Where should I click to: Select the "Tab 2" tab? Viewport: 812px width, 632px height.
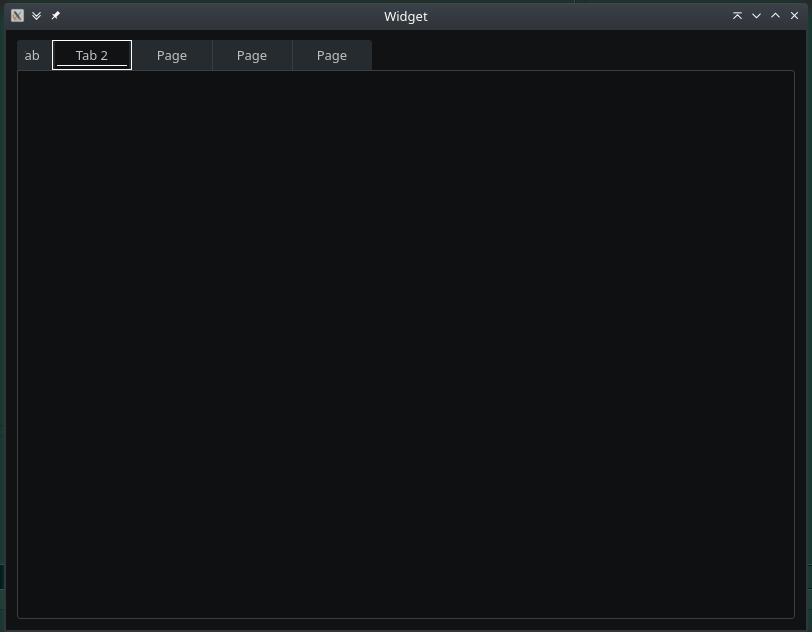pos(92,55)
